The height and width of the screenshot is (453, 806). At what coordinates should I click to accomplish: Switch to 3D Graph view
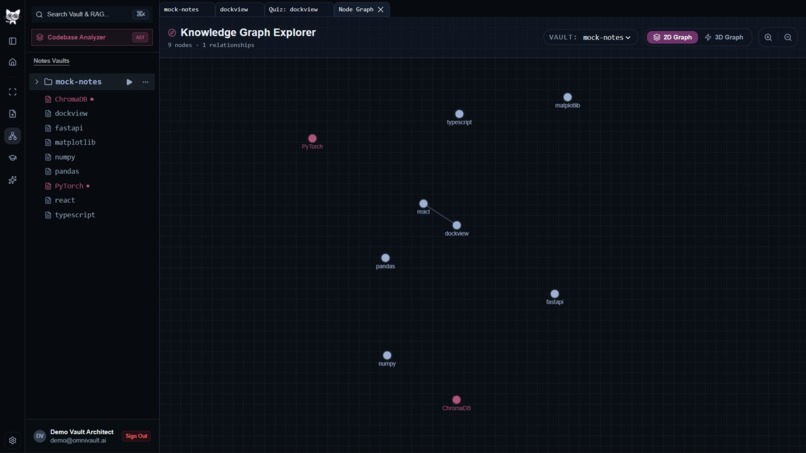724,38
